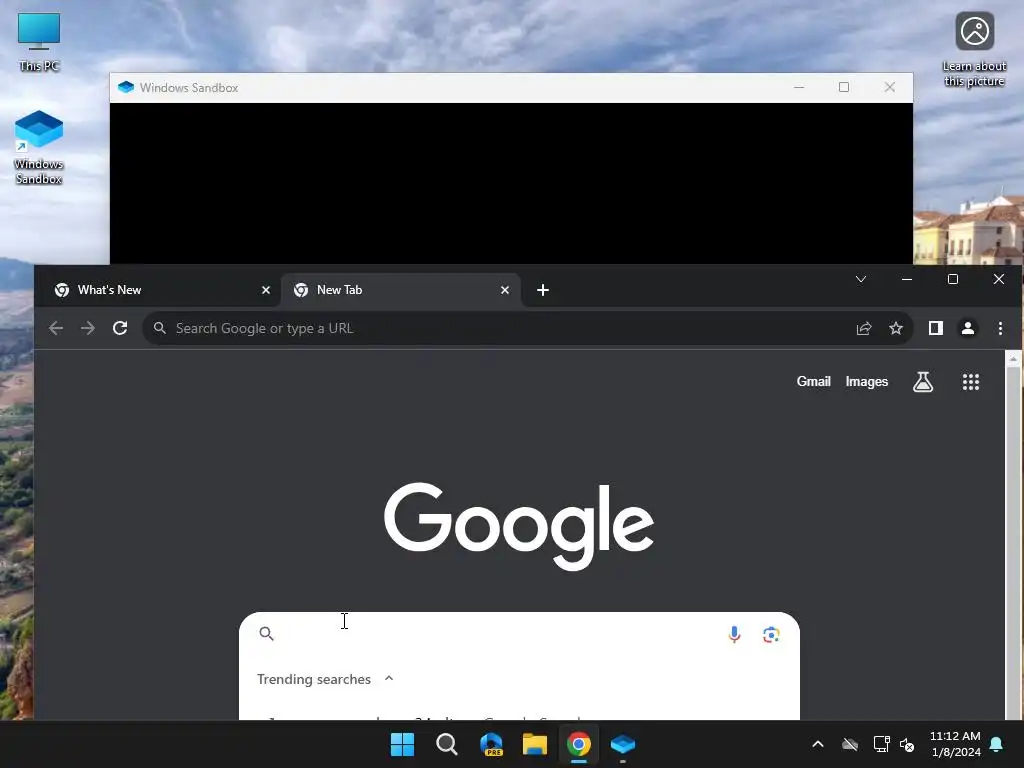This screenshot has height=768, width=1024.
Task: Open File Explorer from taskbar
Action: [535, 744]
